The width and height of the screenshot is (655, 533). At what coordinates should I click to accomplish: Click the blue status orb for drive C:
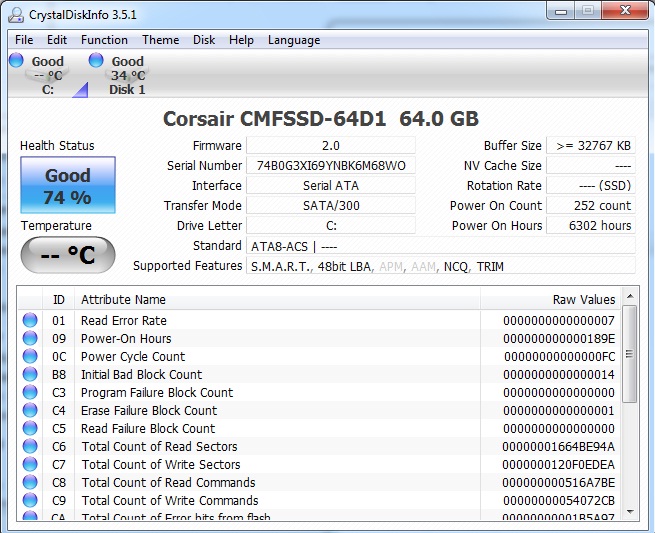[x=16, y=60]
